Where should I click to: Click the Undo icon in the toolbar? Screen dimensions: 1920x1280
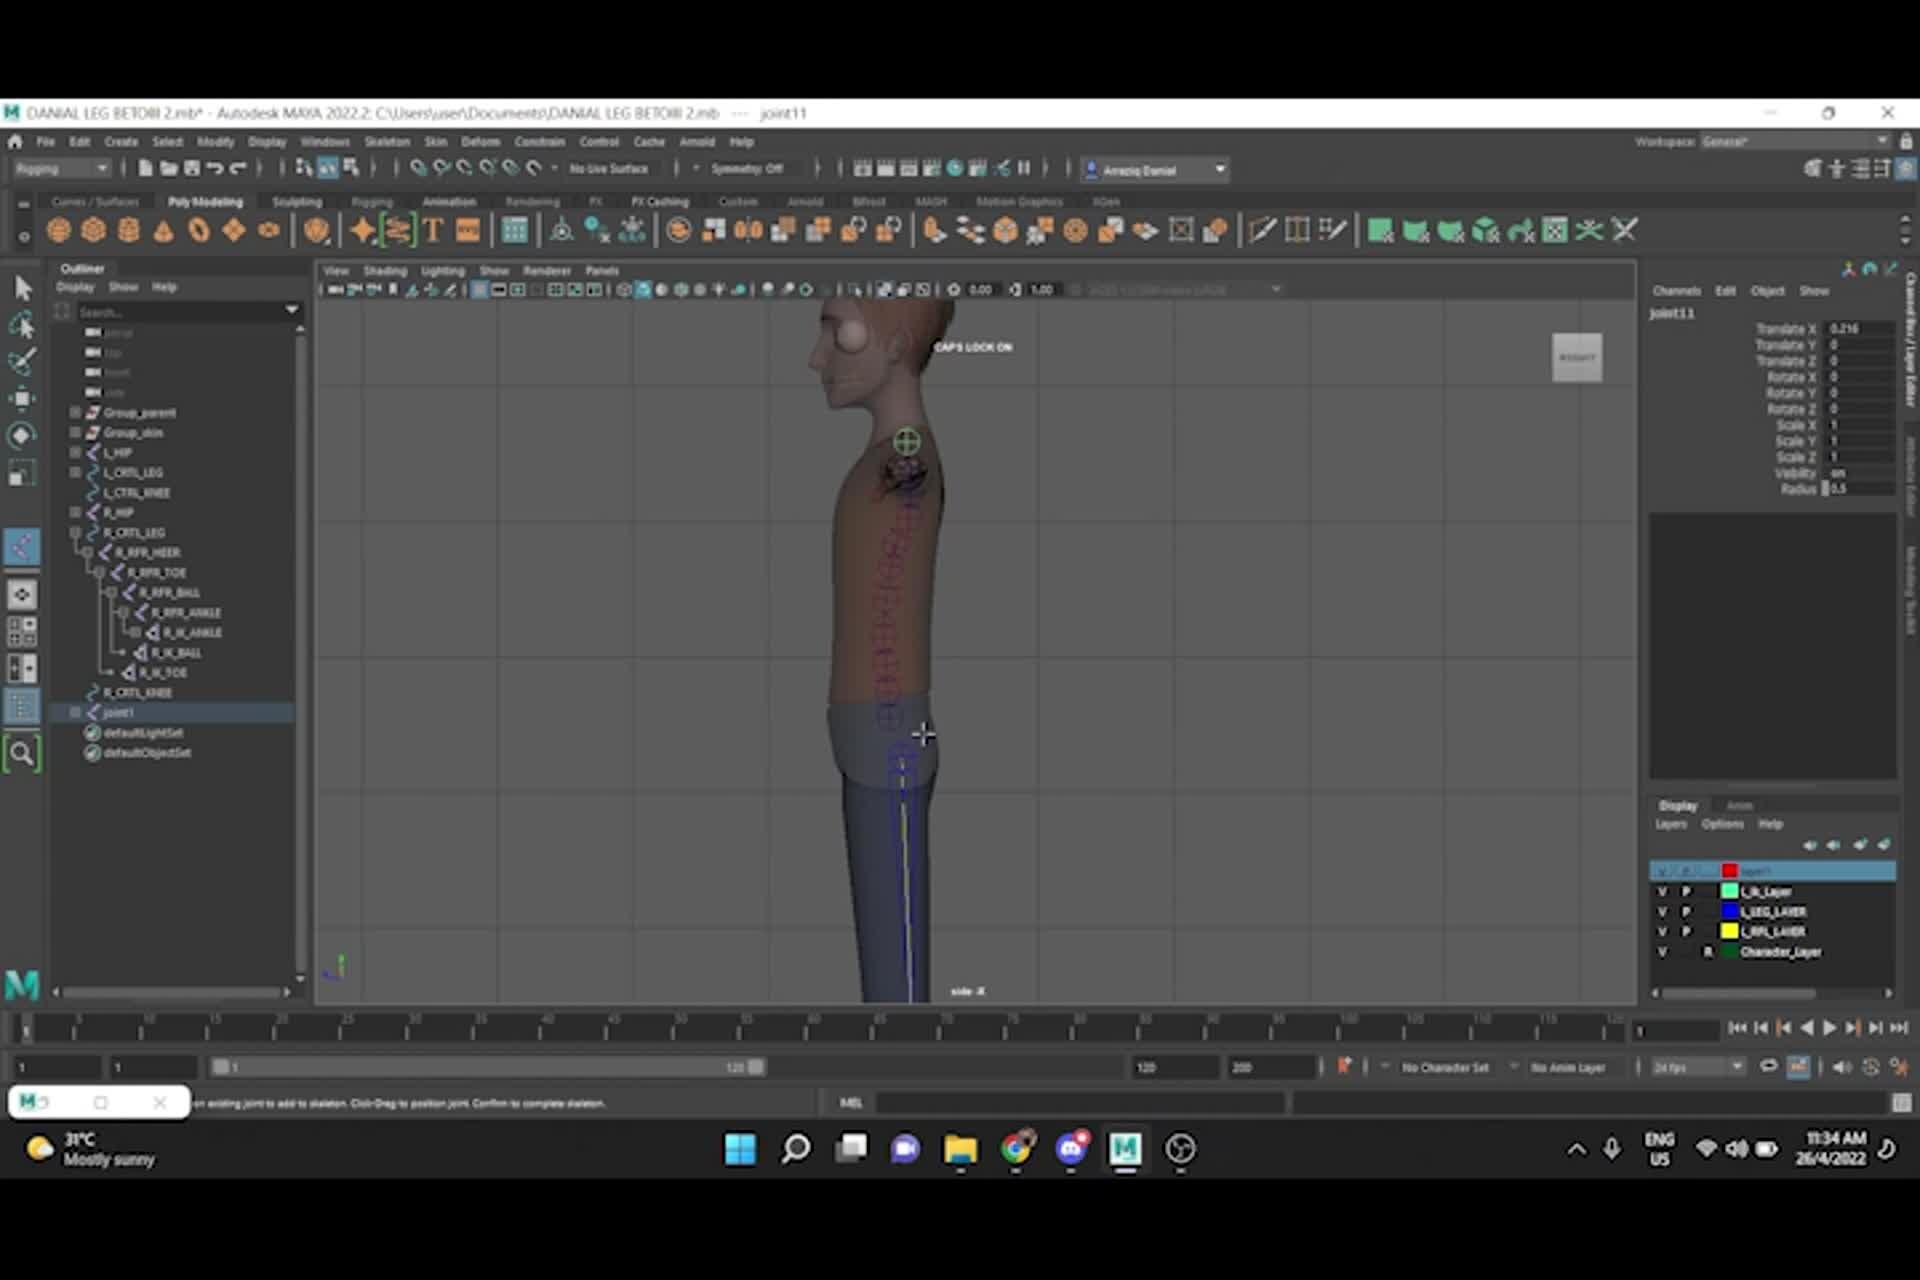[x=216, y=168]
